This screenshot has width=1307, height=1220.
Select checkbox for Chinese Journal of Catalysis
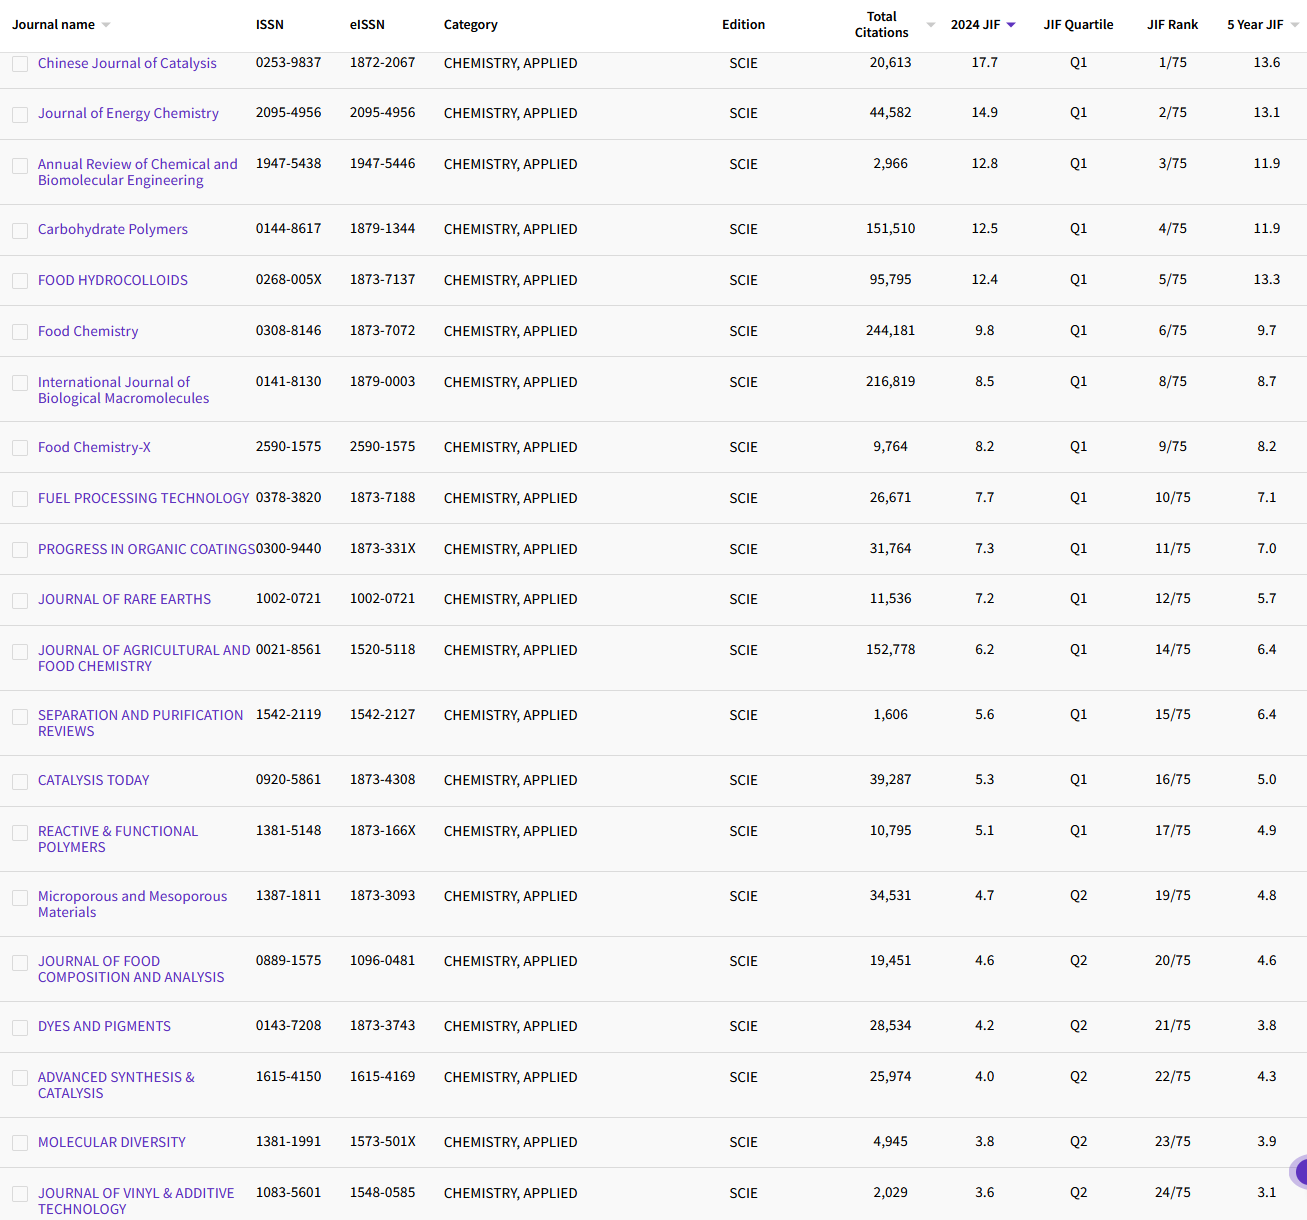[x=20, y=64]
